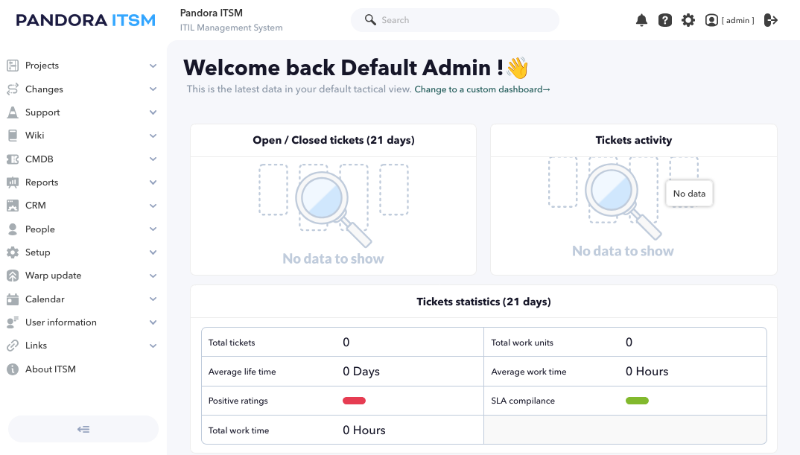Expand the Reports menu chevron
The image size is (800, 455).
pyautogui.click(x=153, y=182)
